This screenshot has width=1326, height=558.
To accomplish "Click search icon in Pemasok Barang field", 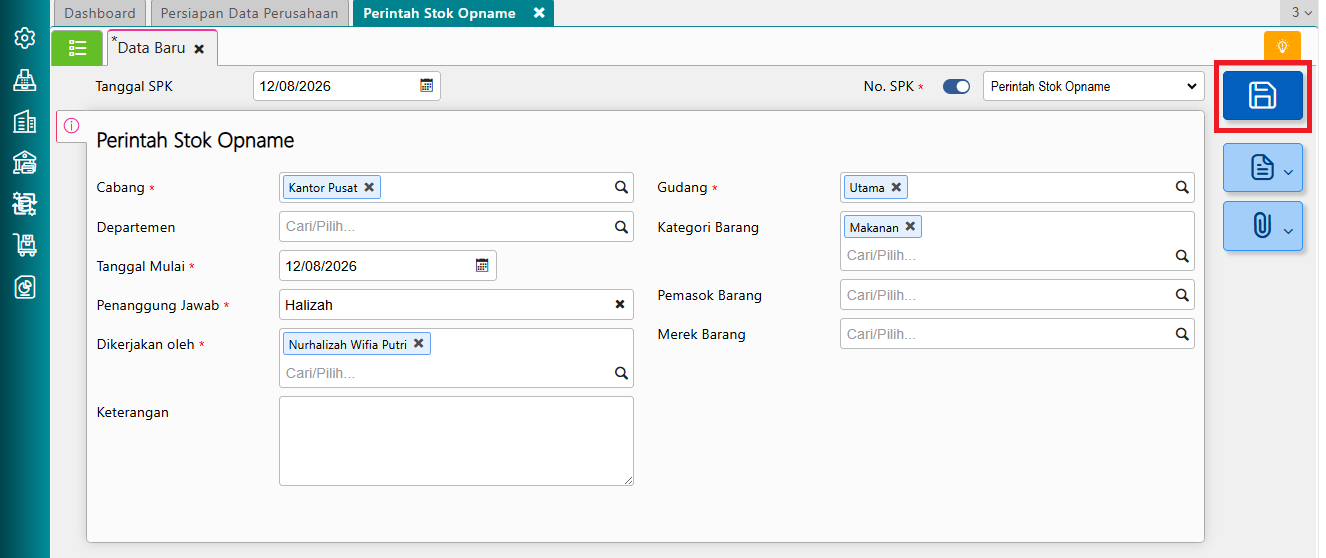I will (x=1182, y=295).
